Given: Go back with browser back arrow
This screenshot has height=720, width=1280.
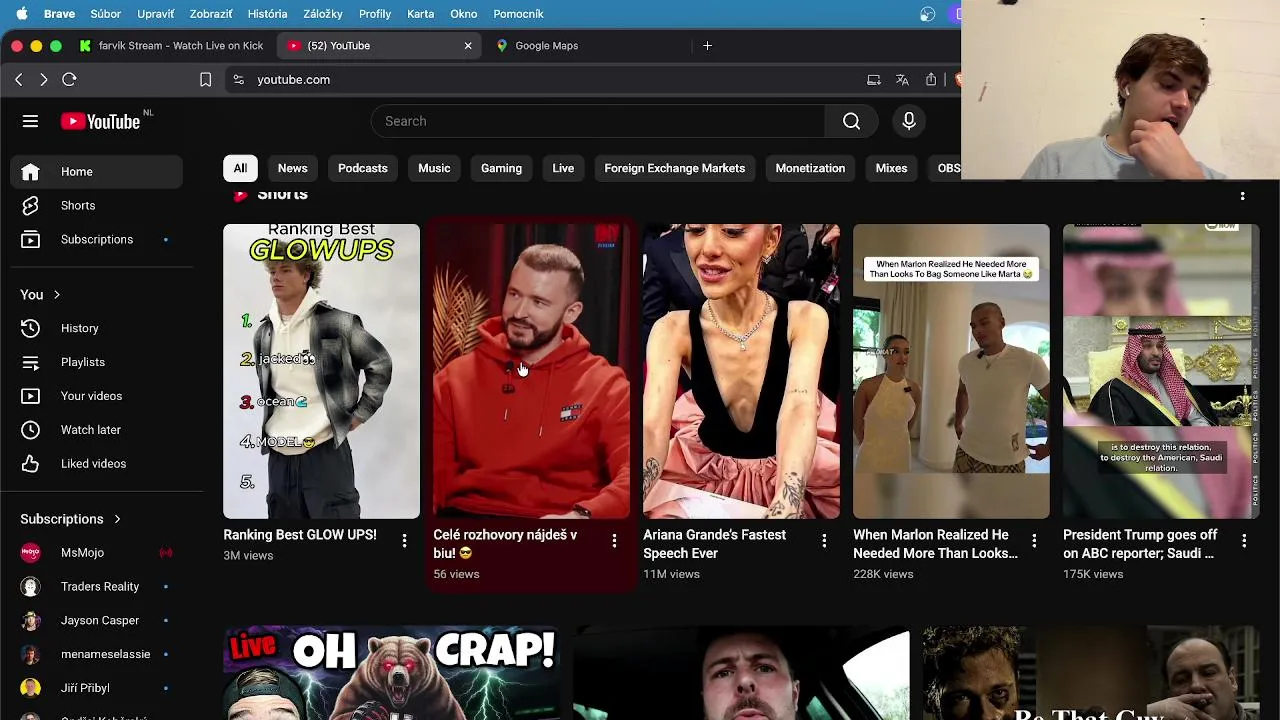Looking at the screenshot, I should pos(18,79).
